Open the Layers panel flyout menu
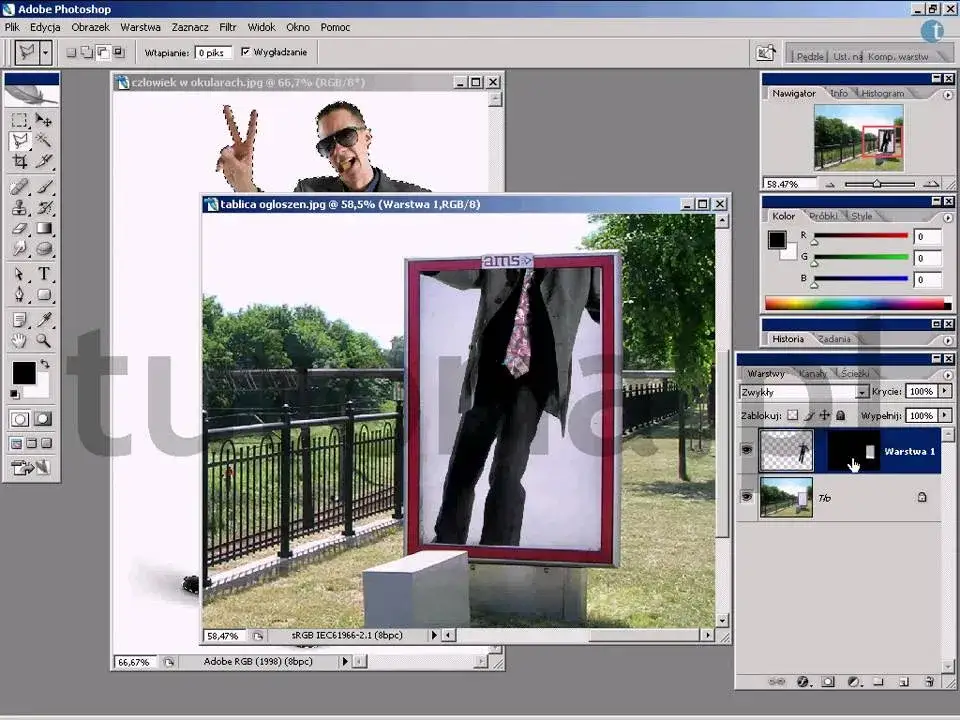960x720 pixels. click(x=947, y=376)
